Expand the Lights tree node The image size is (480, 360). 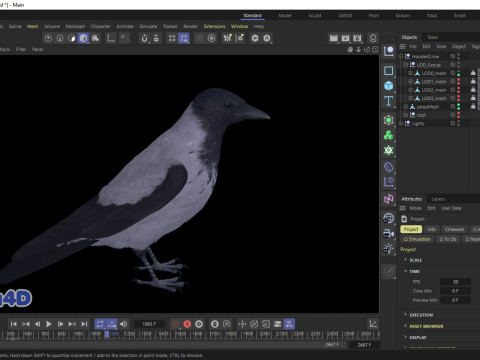click(401, 123)
